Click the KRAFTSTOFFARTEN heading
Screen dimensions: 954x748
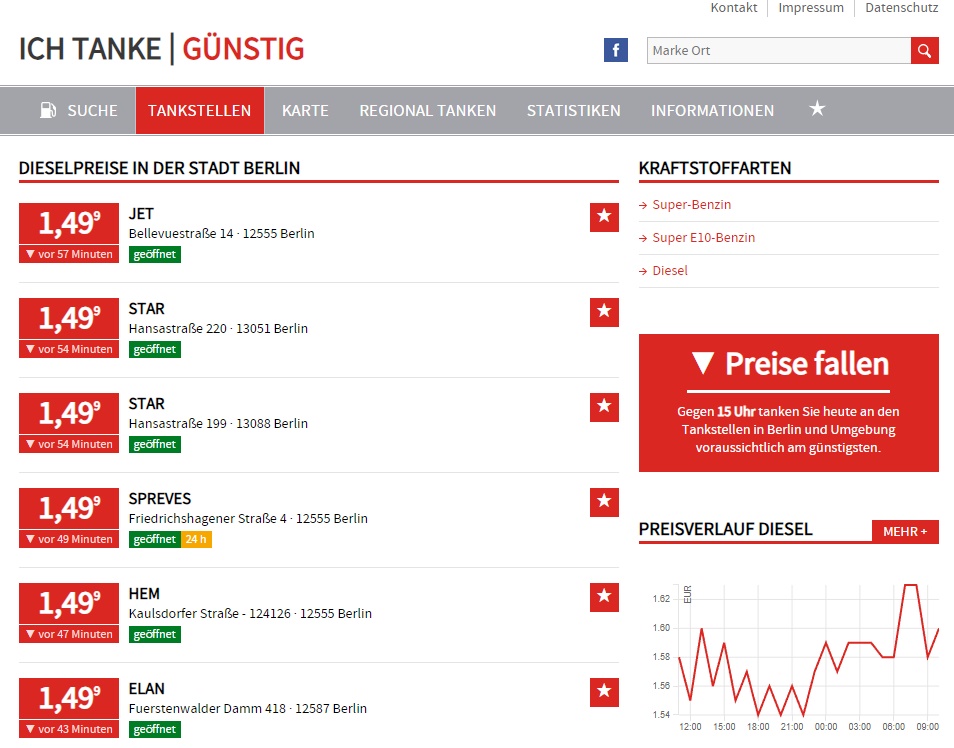715,168
